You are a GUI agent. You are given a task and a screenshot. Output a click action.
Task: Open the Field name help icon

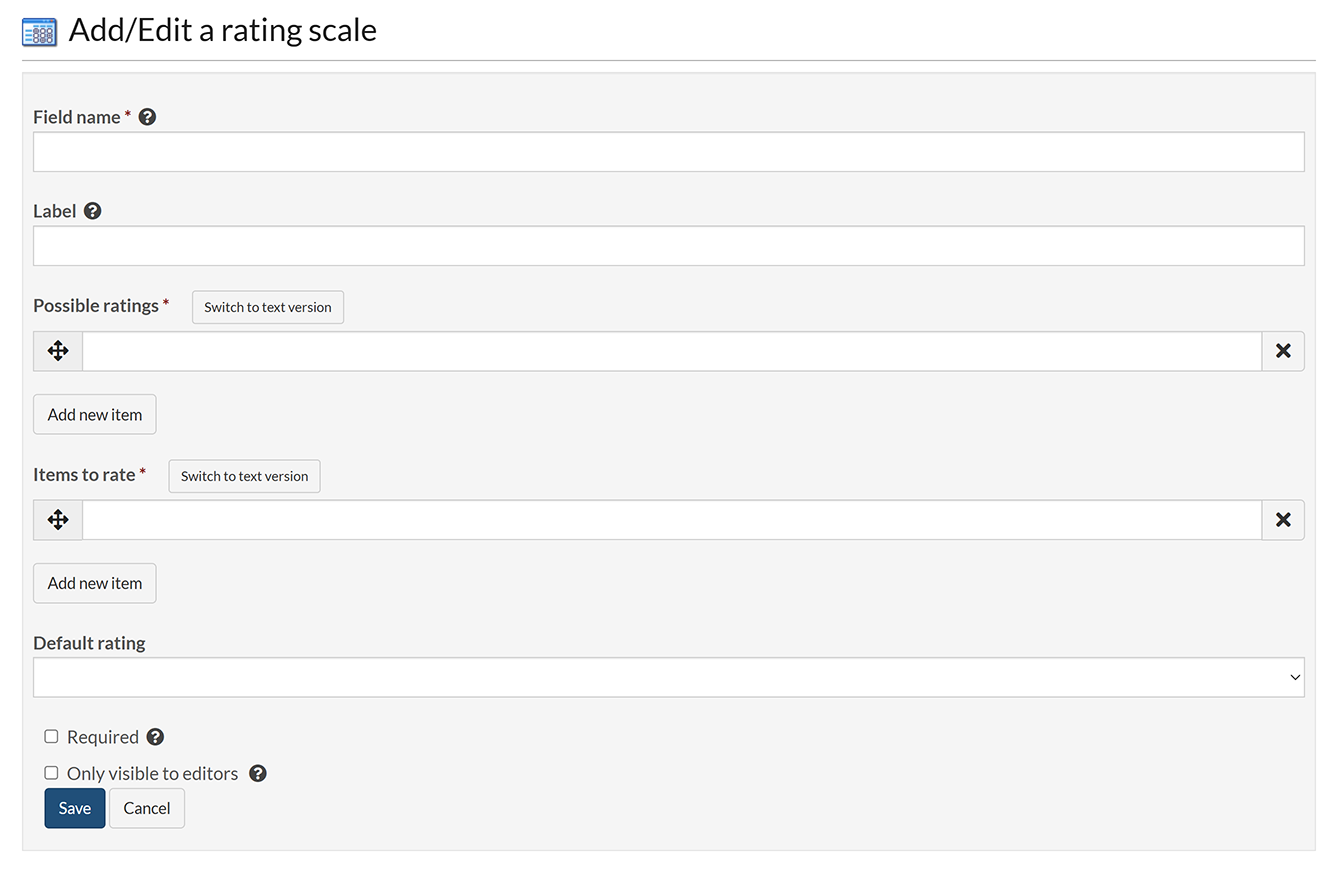147,117
